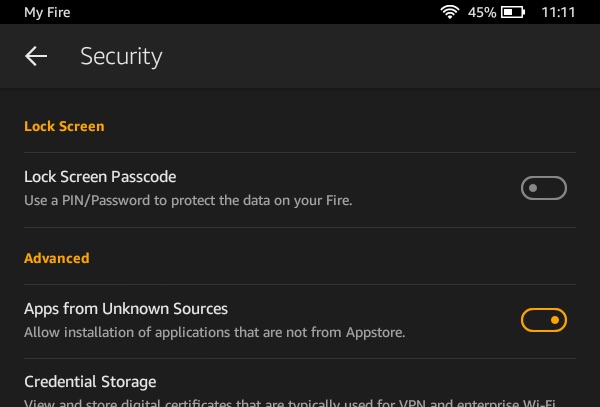Tap the Credential Storage heading text
The image size is (600, 407).
pyautogui.click(x=90, y=382)
